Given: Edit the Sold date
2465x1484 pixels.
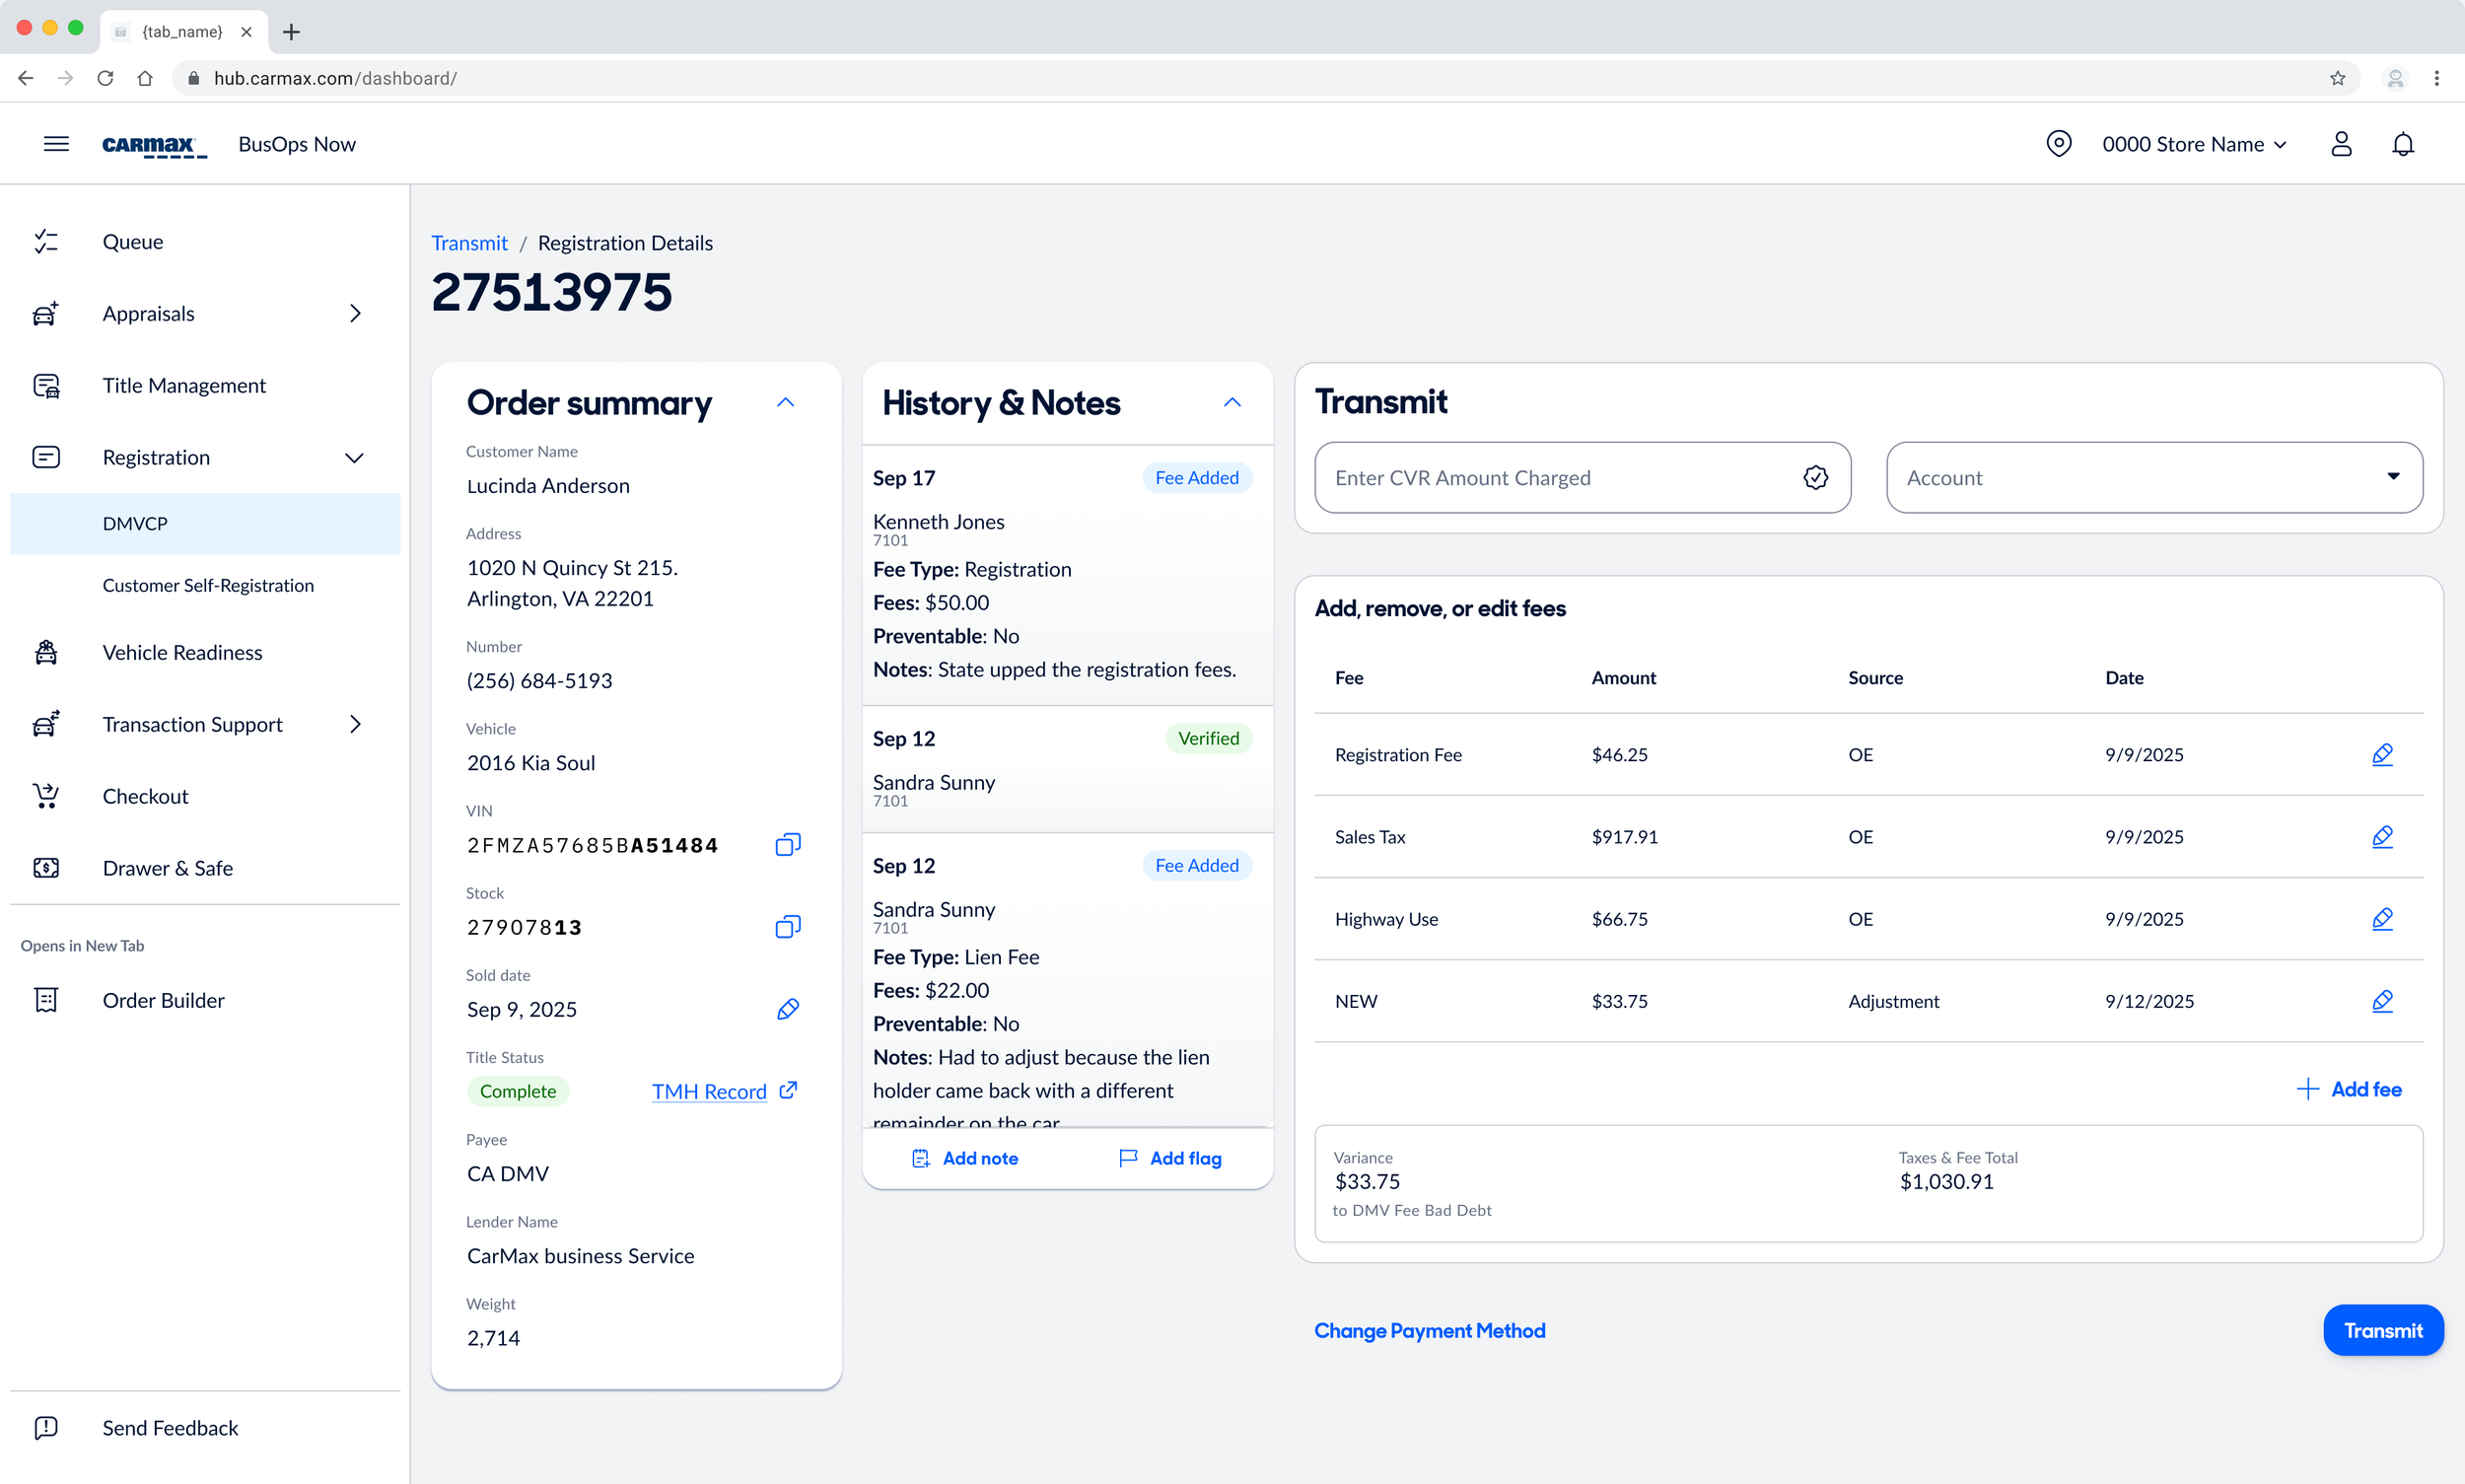Looking at the screenshot, I should [787, 1009].
